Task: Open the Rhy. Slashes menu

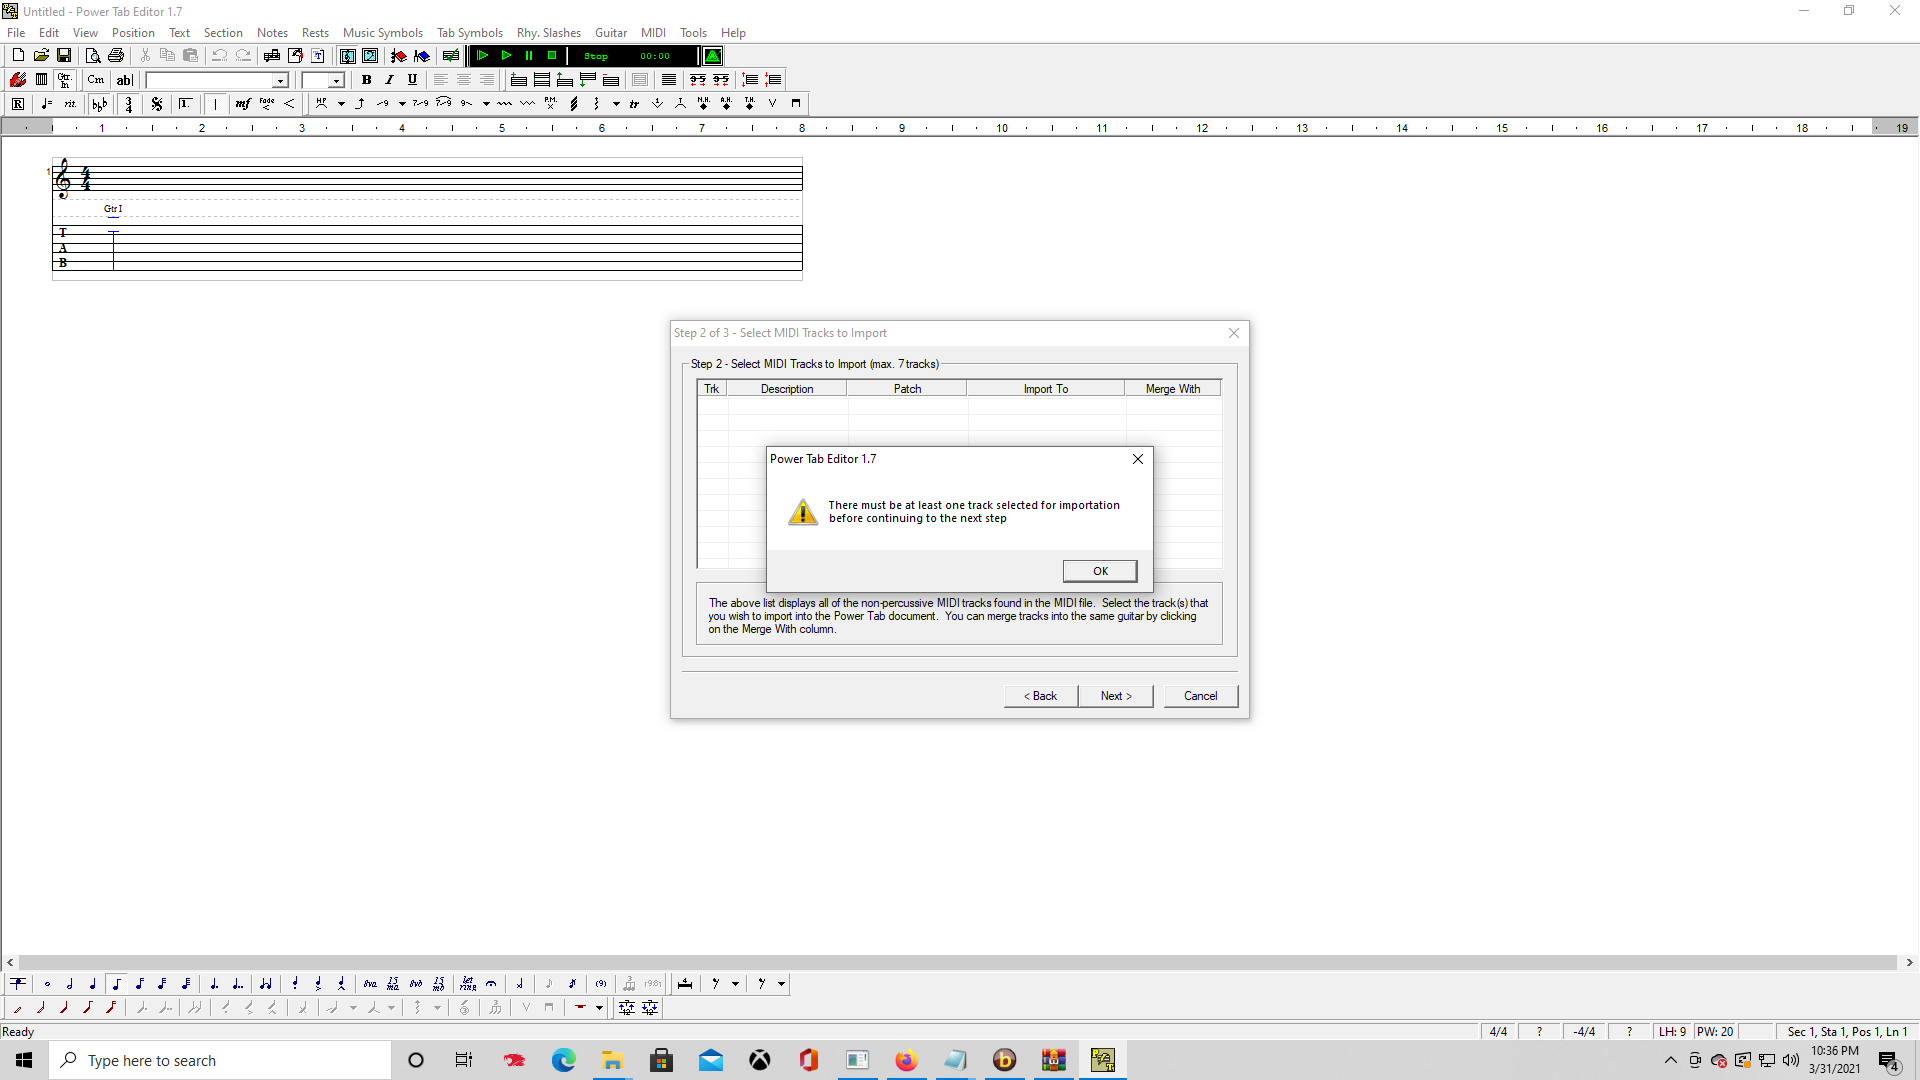Action: pos(548,32)
